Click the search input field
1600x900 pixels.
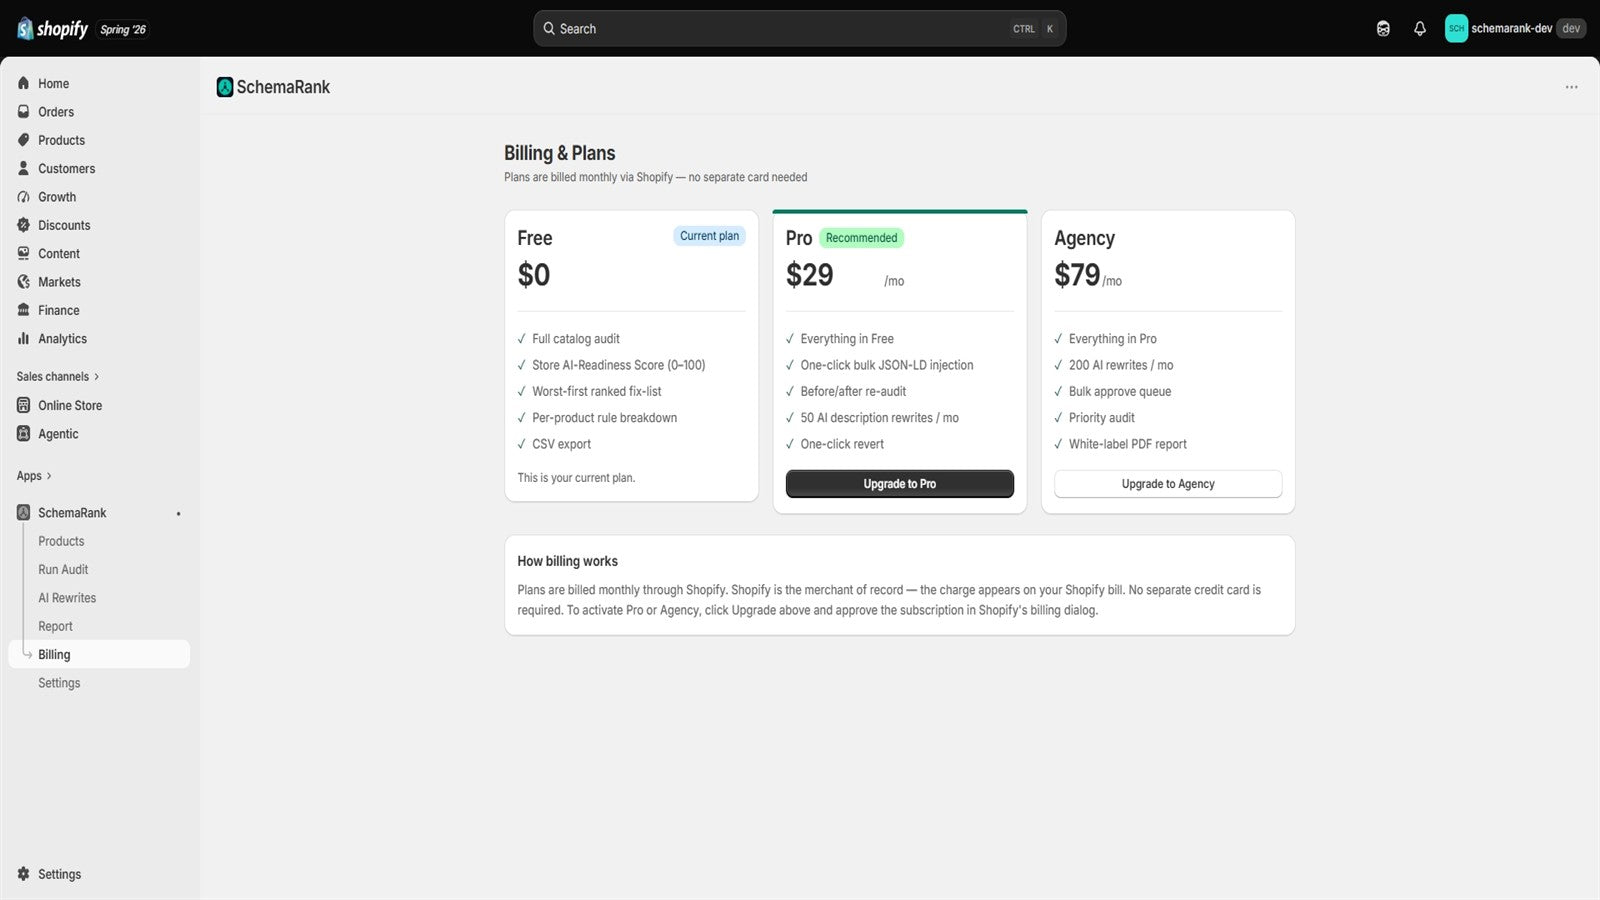click(800, 29)
